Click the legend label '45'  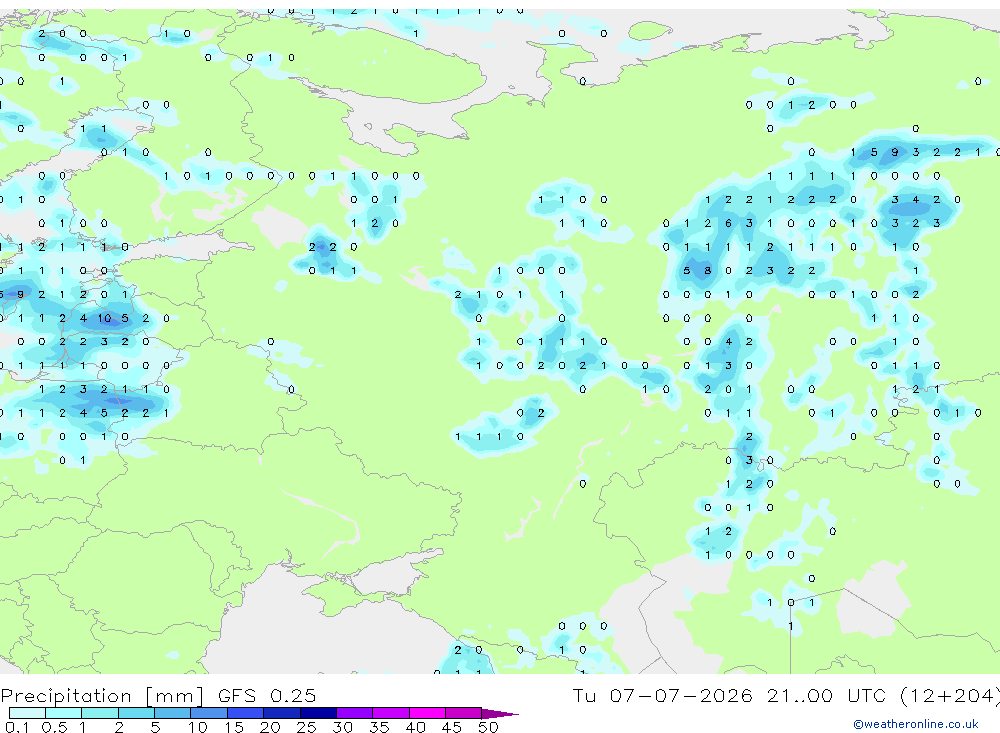coord(452,727)
